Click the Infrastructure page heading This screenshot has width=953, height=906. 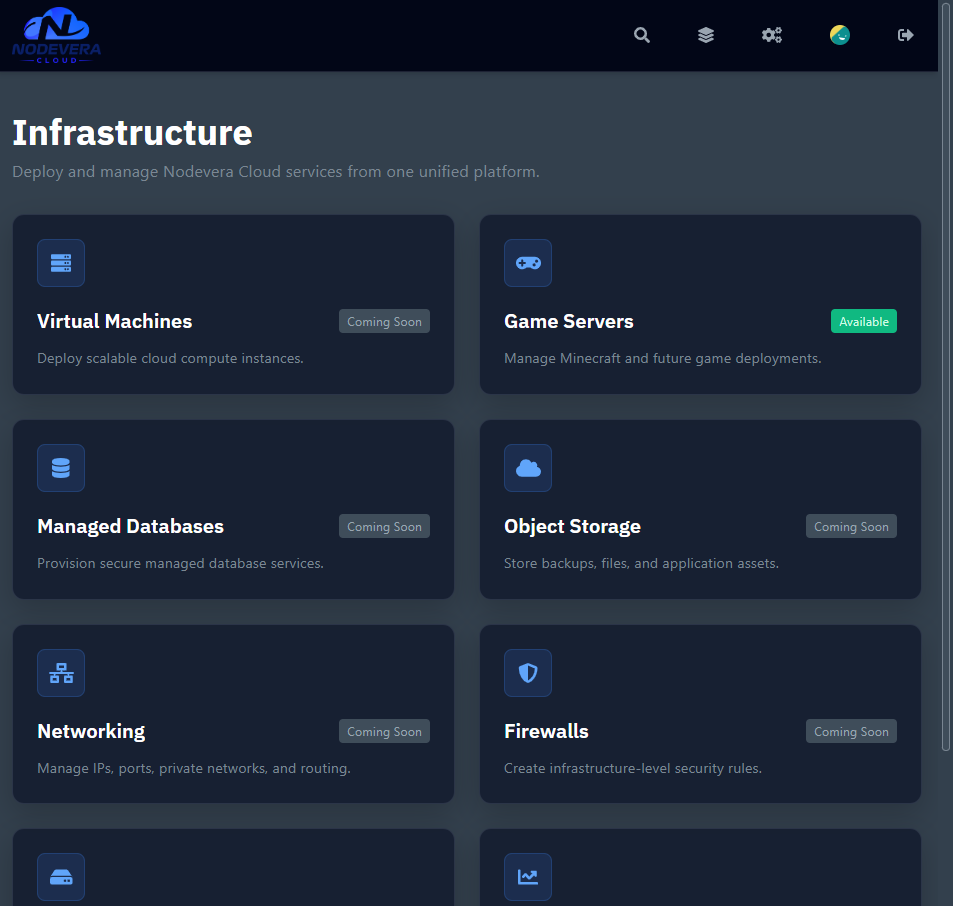(x=132, y=132)
